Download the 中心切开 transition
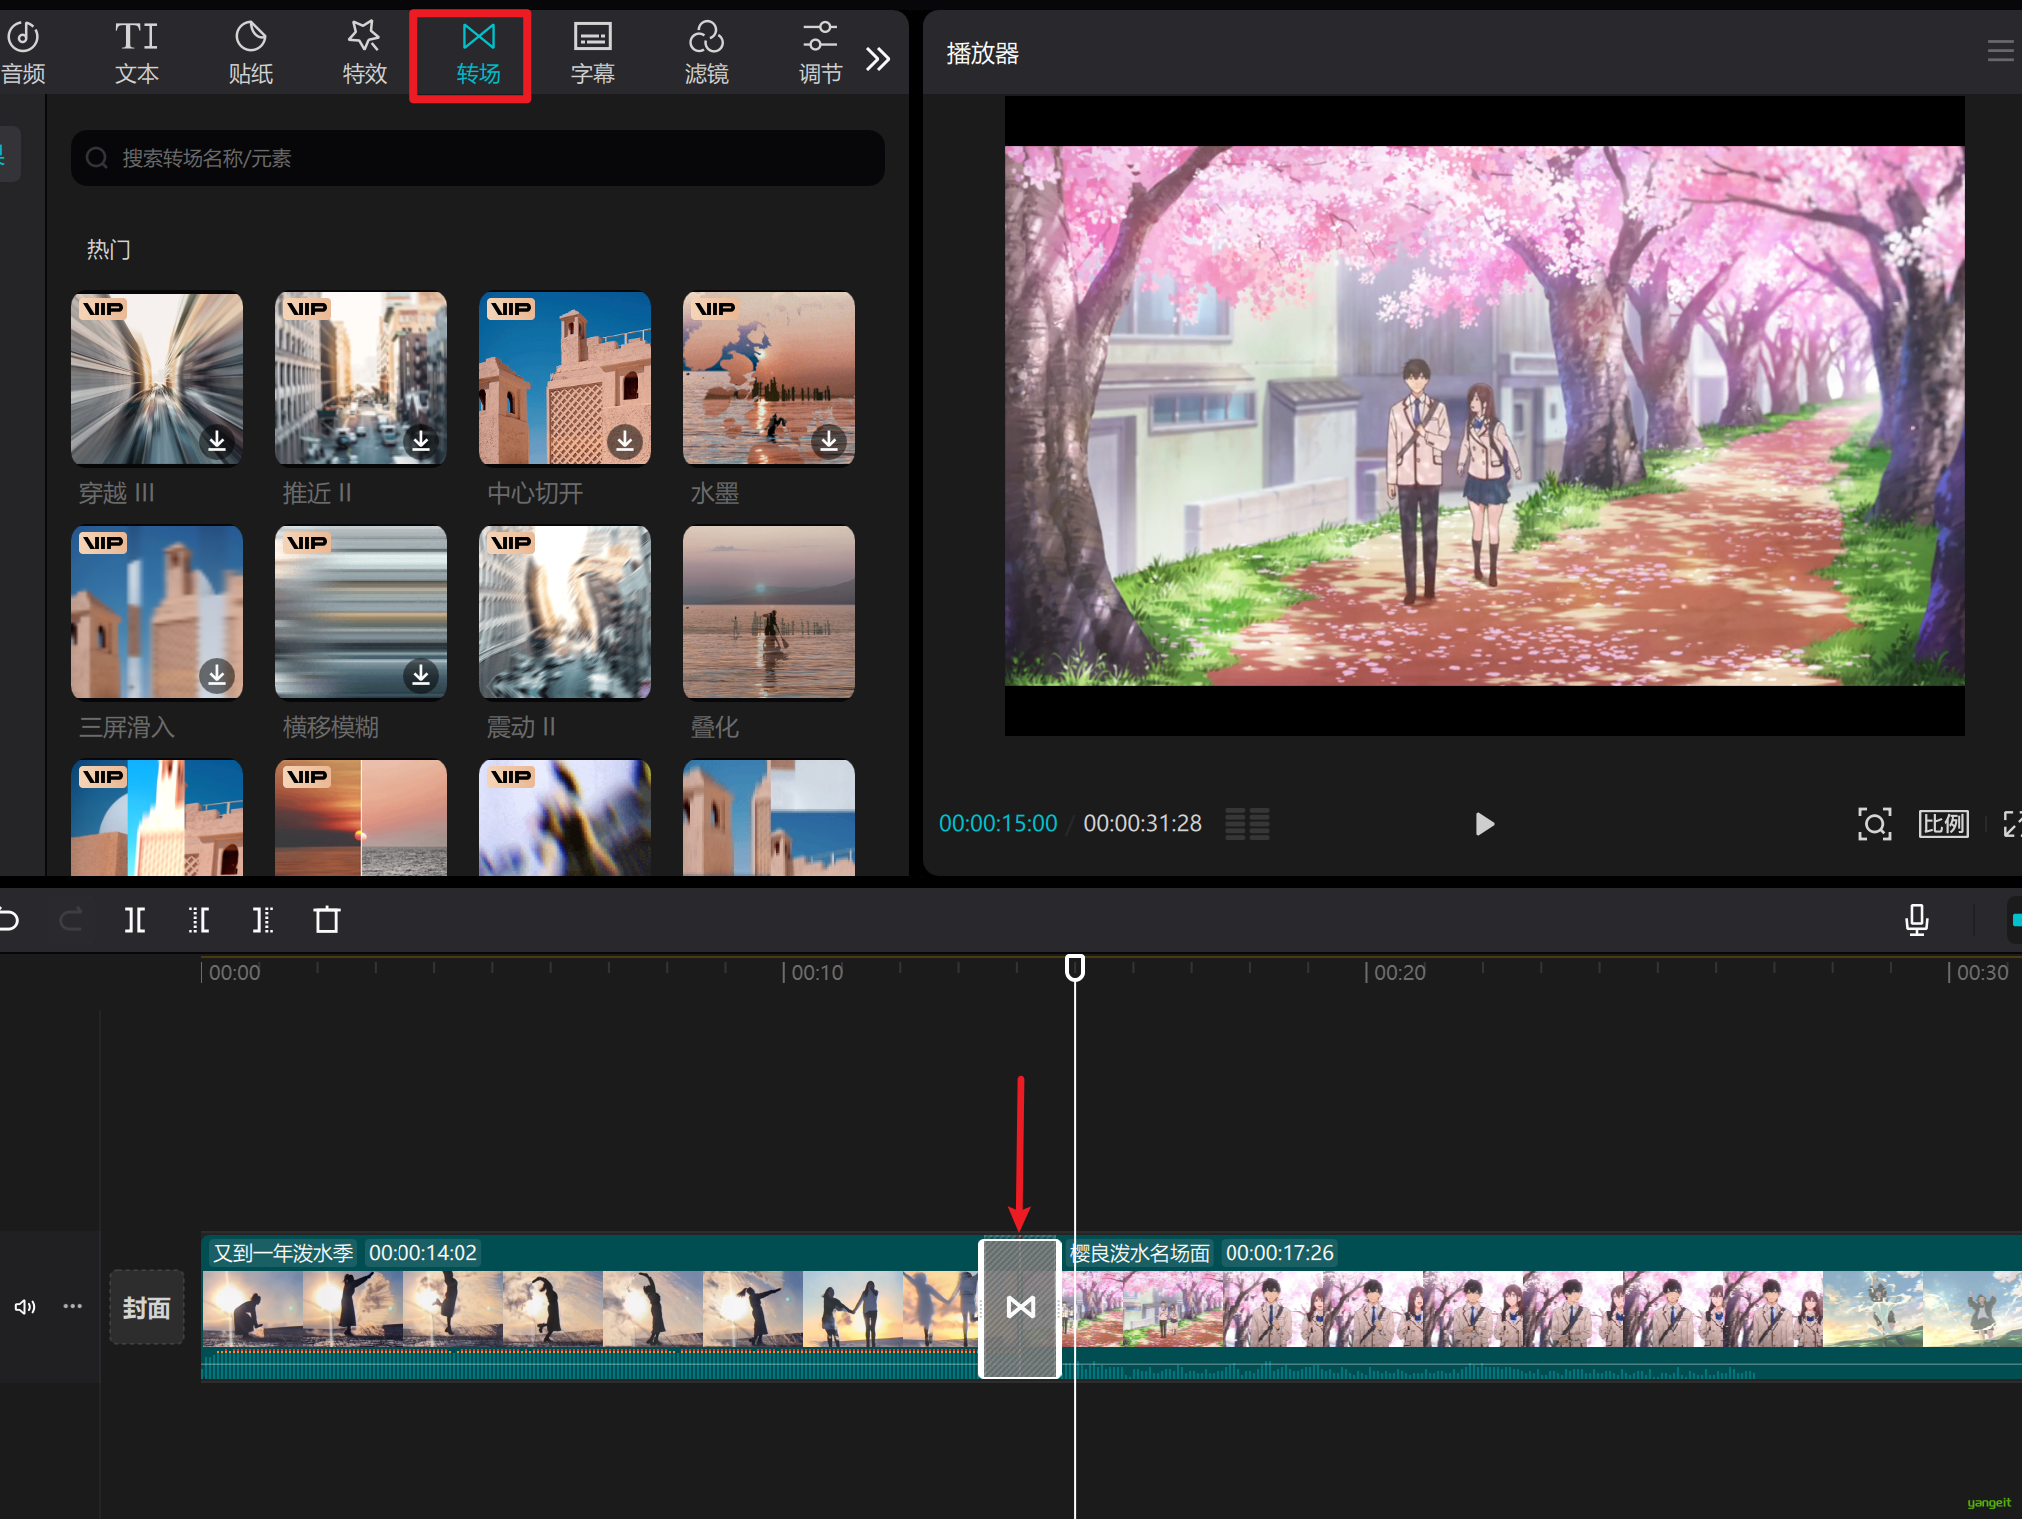Image resolution: width=2022 pixels, height=1519 pixels. (625, 440)
